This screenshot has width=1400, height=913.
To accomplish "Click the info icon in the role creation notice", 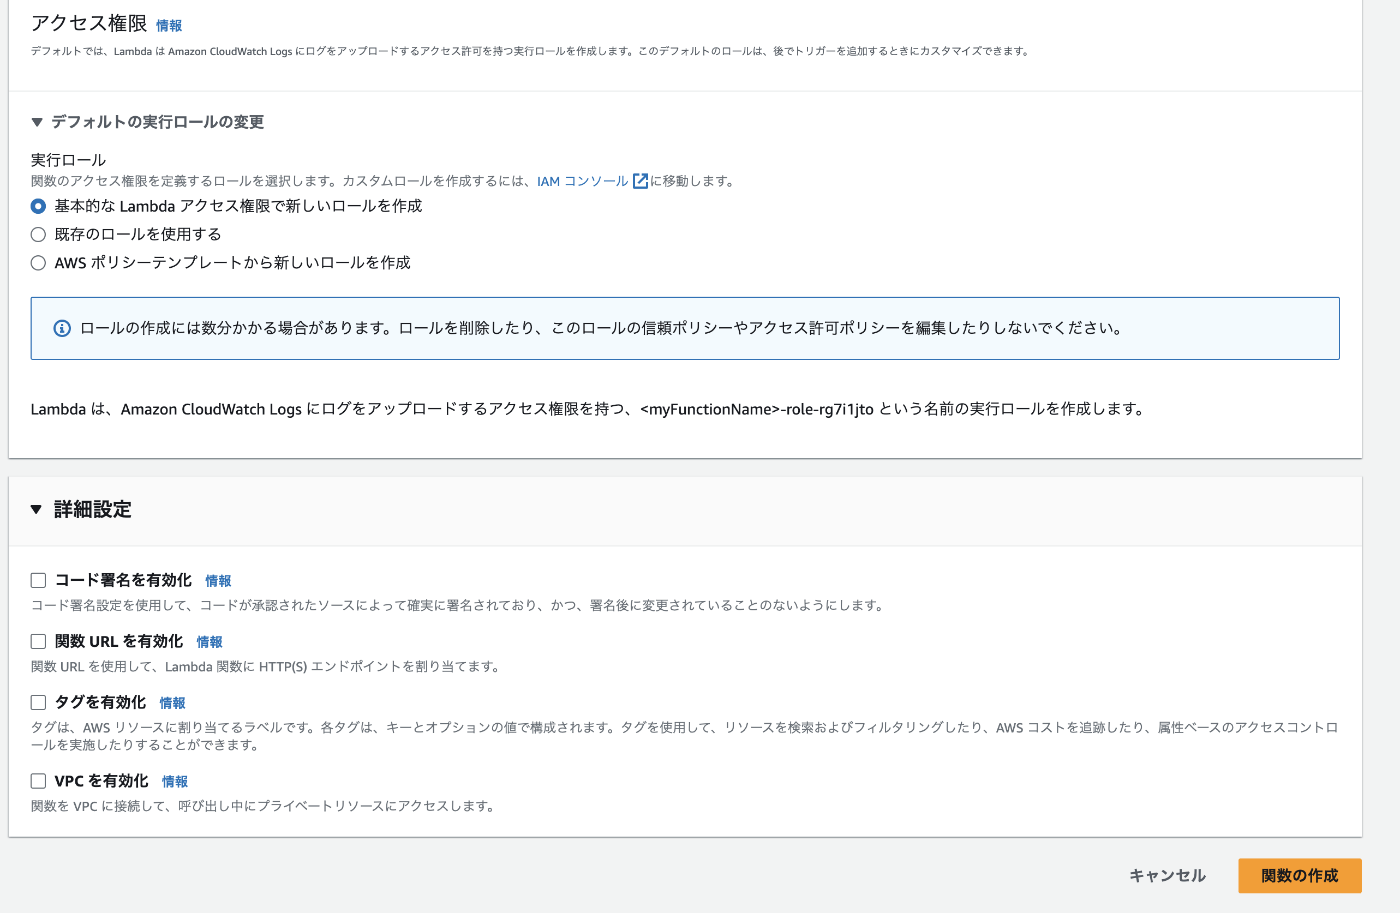I will pyautogui.click(x=62, y=328).
